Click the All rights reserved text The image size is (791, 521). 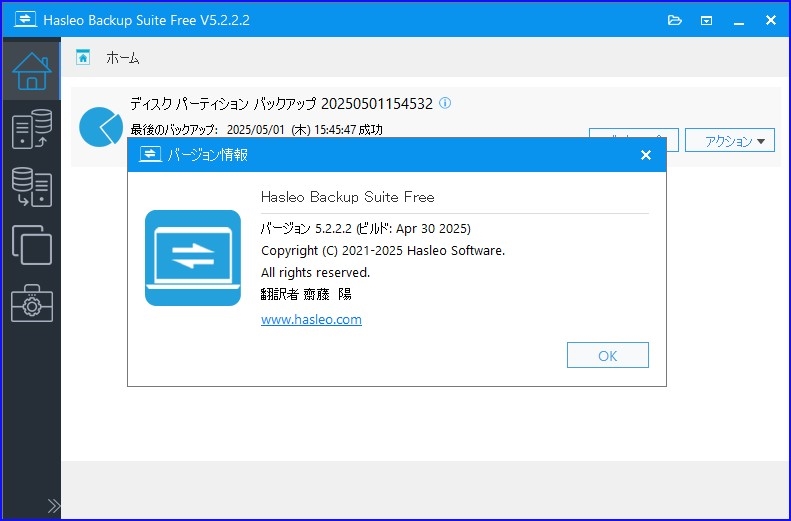point(315,272)
